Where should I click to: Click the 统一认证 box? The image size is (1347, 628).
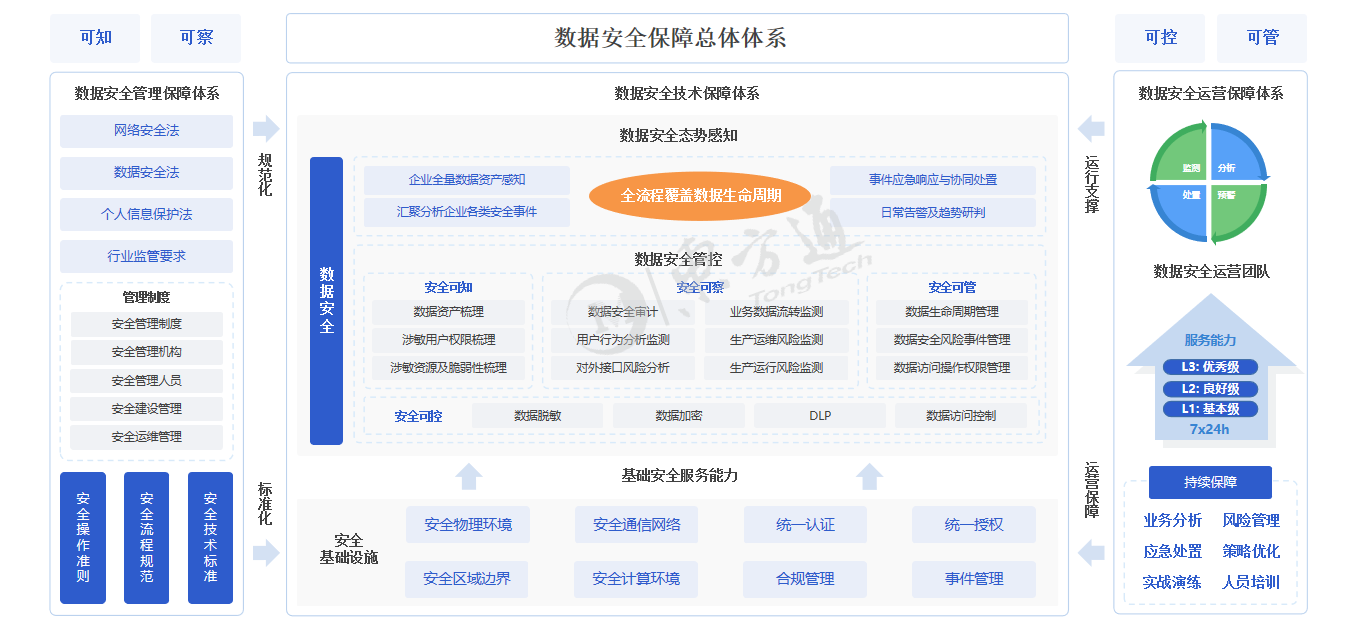805,525
